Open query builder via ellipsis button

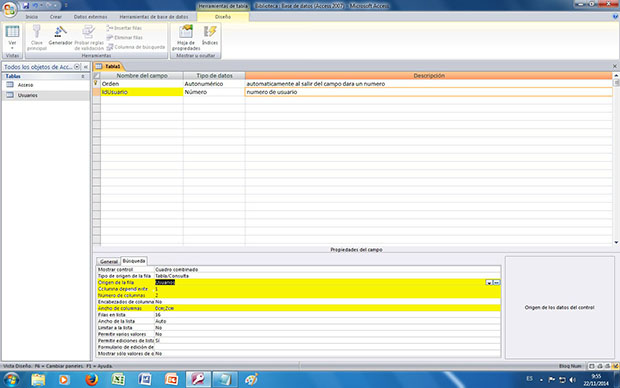tap(496, 282)
